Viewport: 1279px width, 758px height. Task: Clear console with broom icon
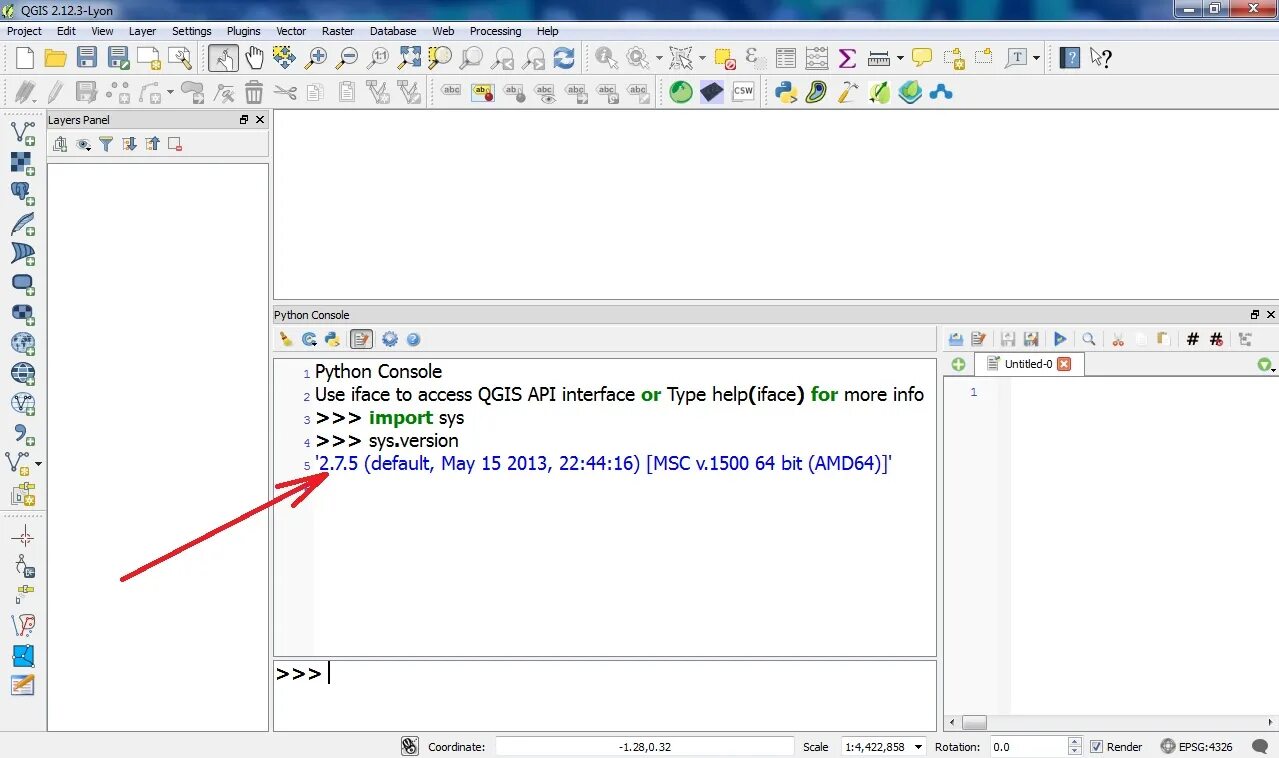[x=286, y=339]
